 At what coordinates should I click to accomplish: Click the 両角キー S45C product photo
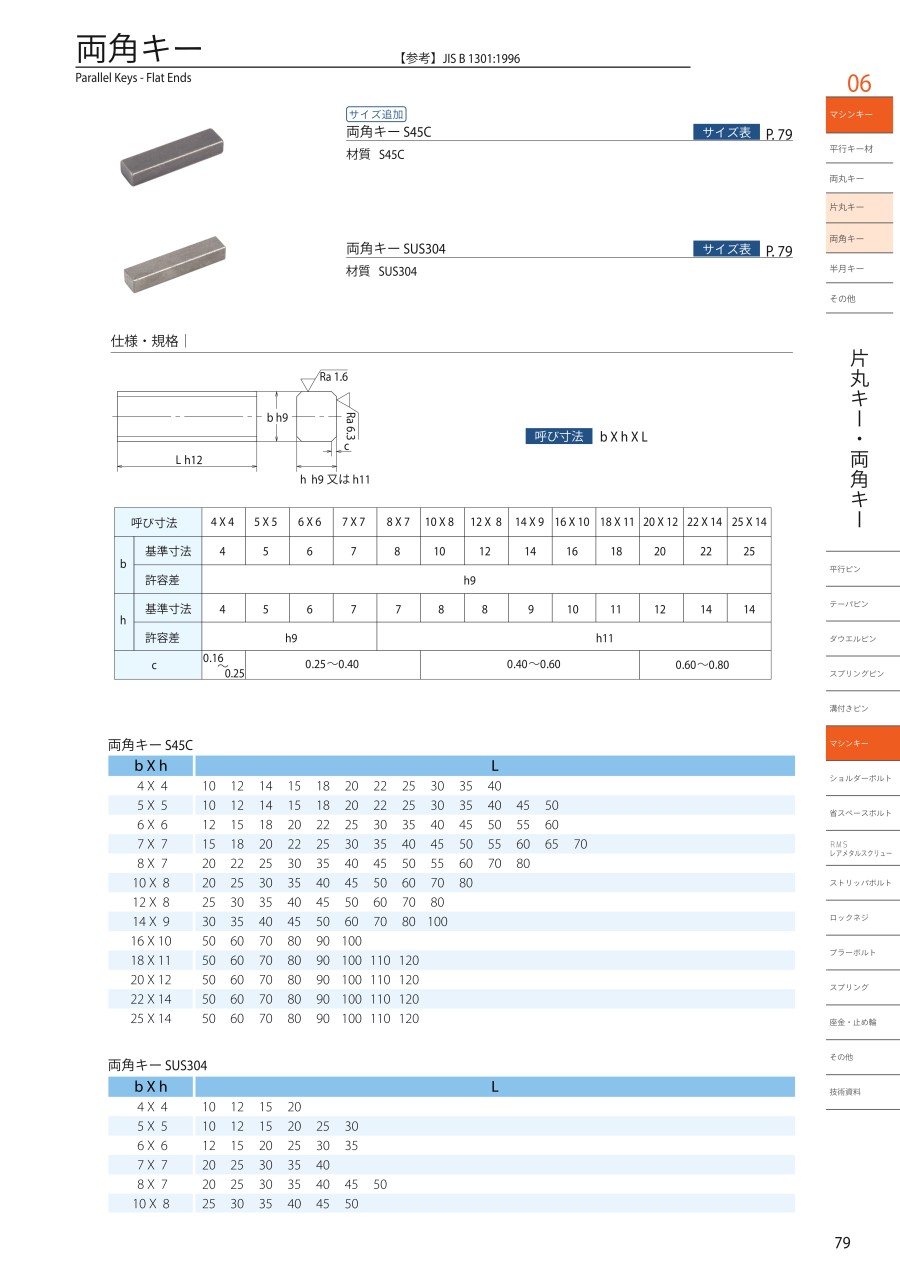point(171,157)
